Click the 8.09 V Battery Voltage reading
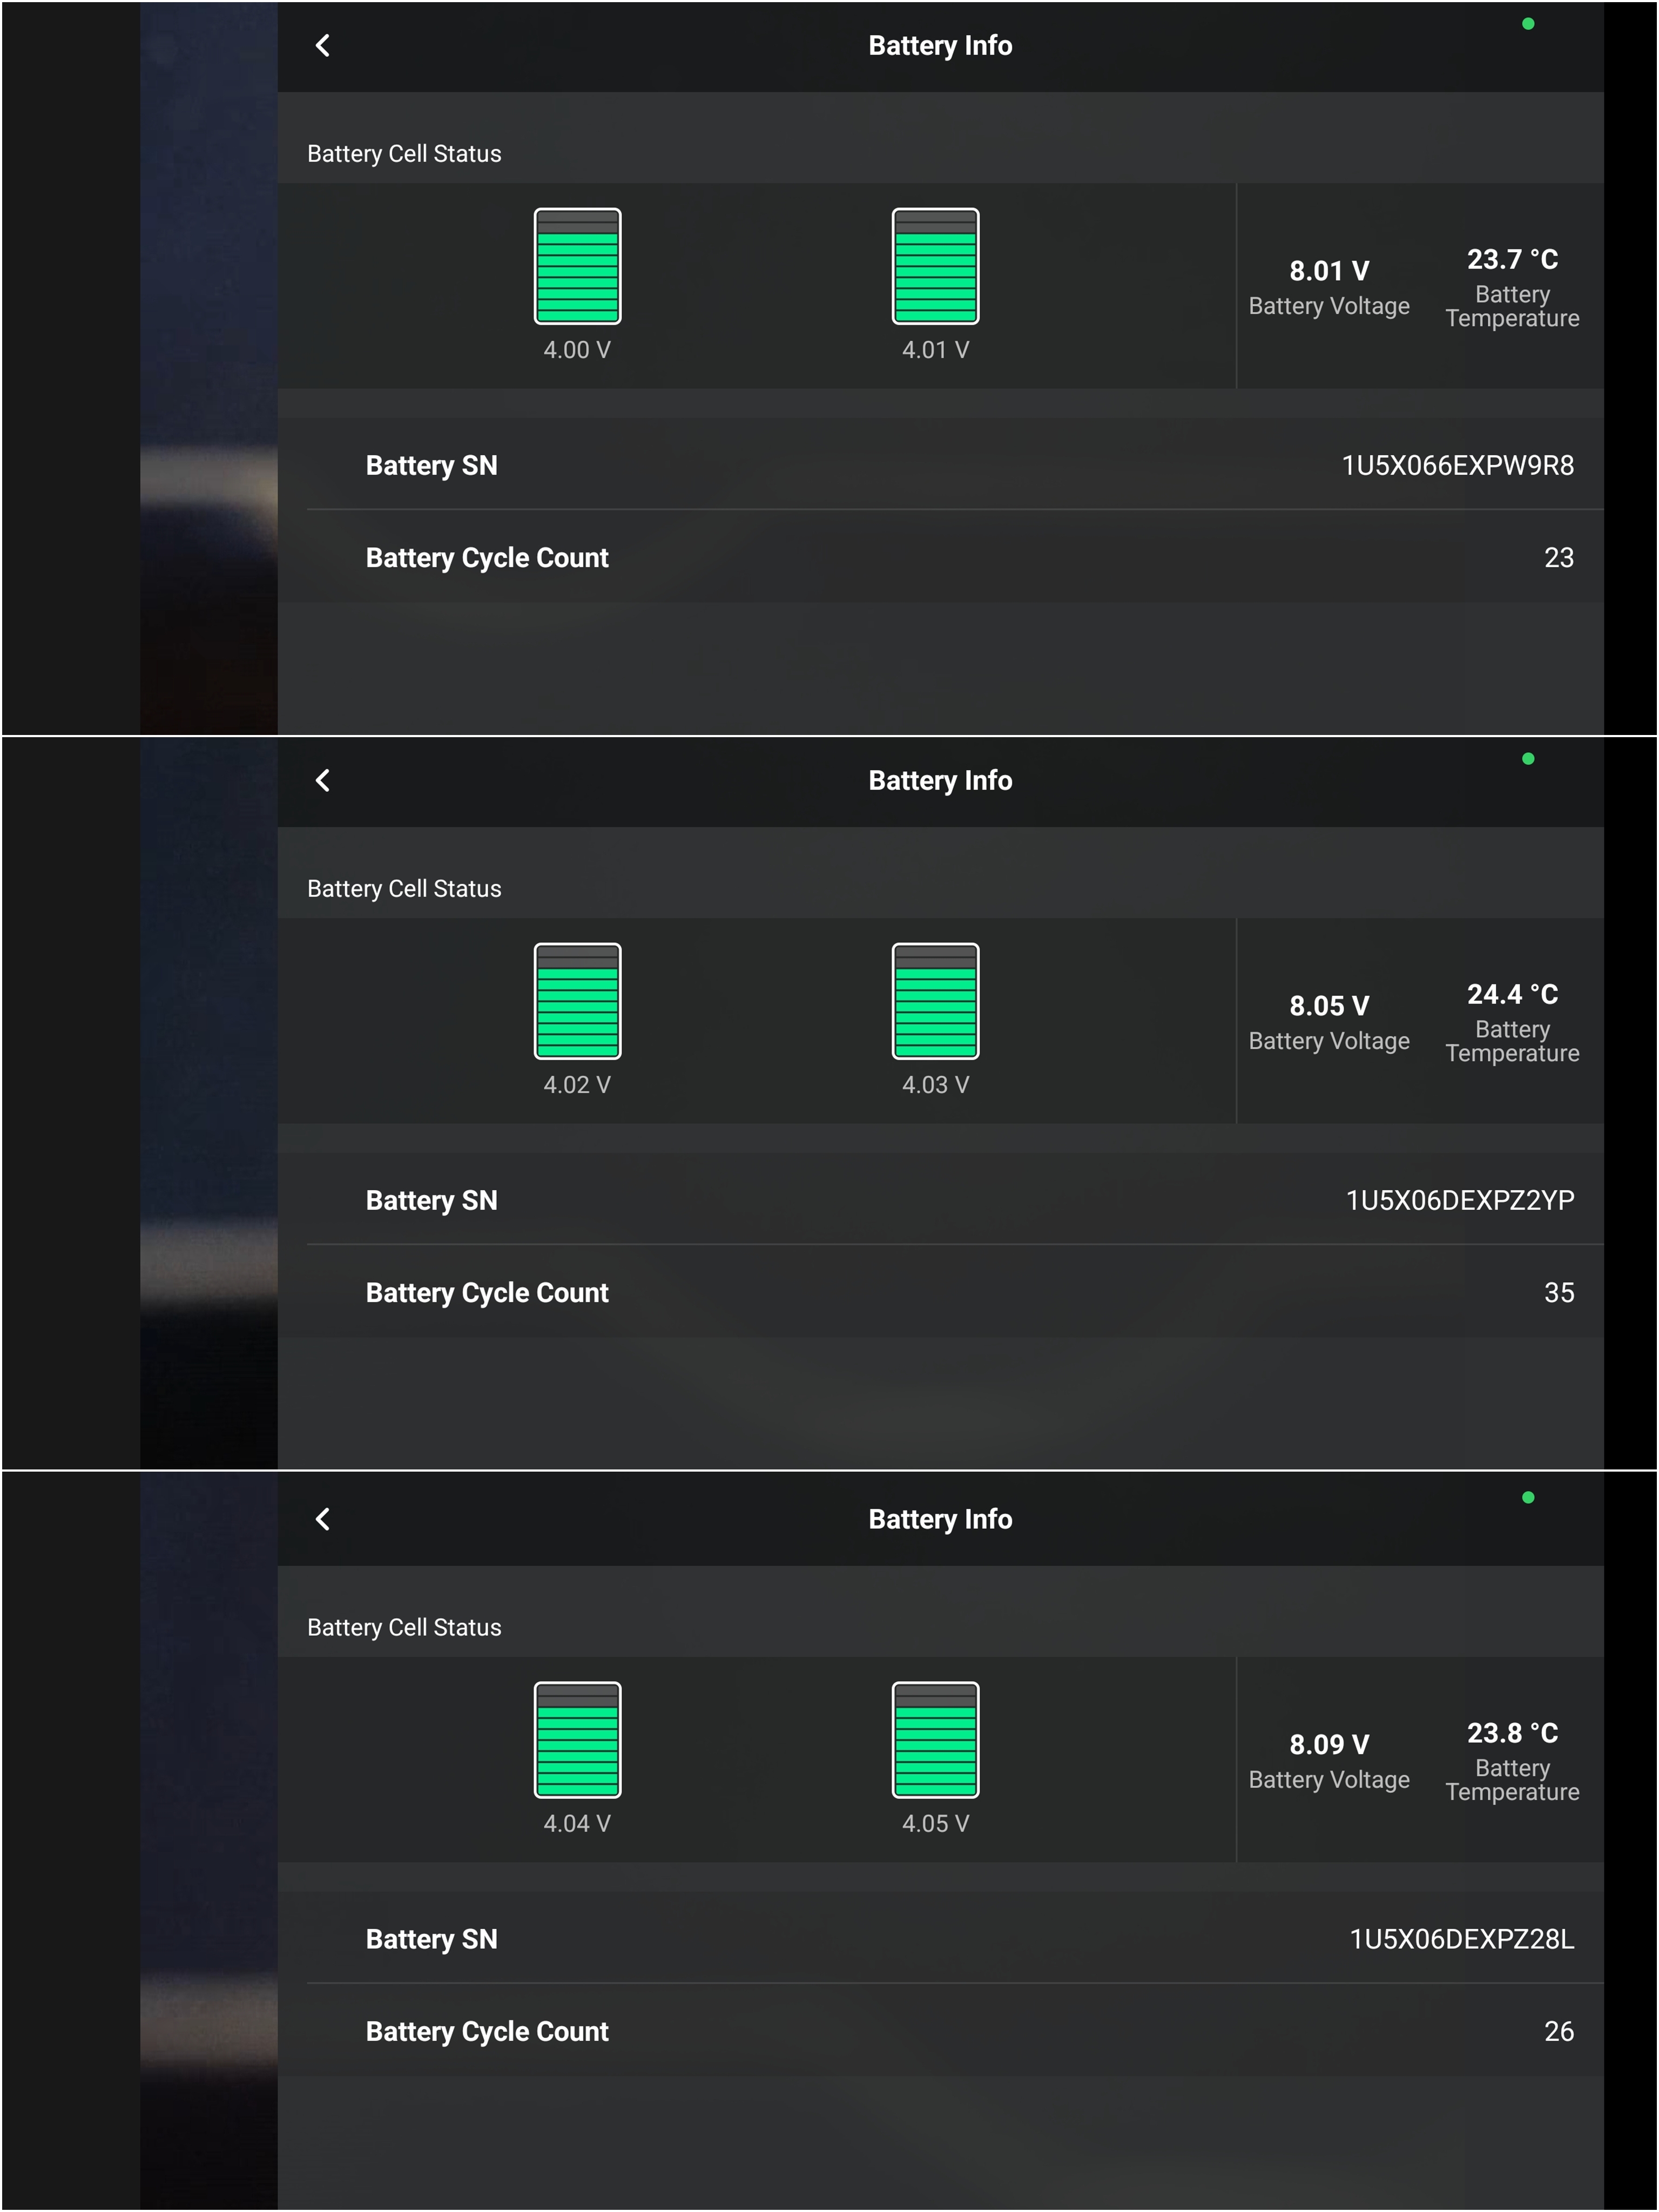1659x2212 pixels. click(x=1328, y=1744)
